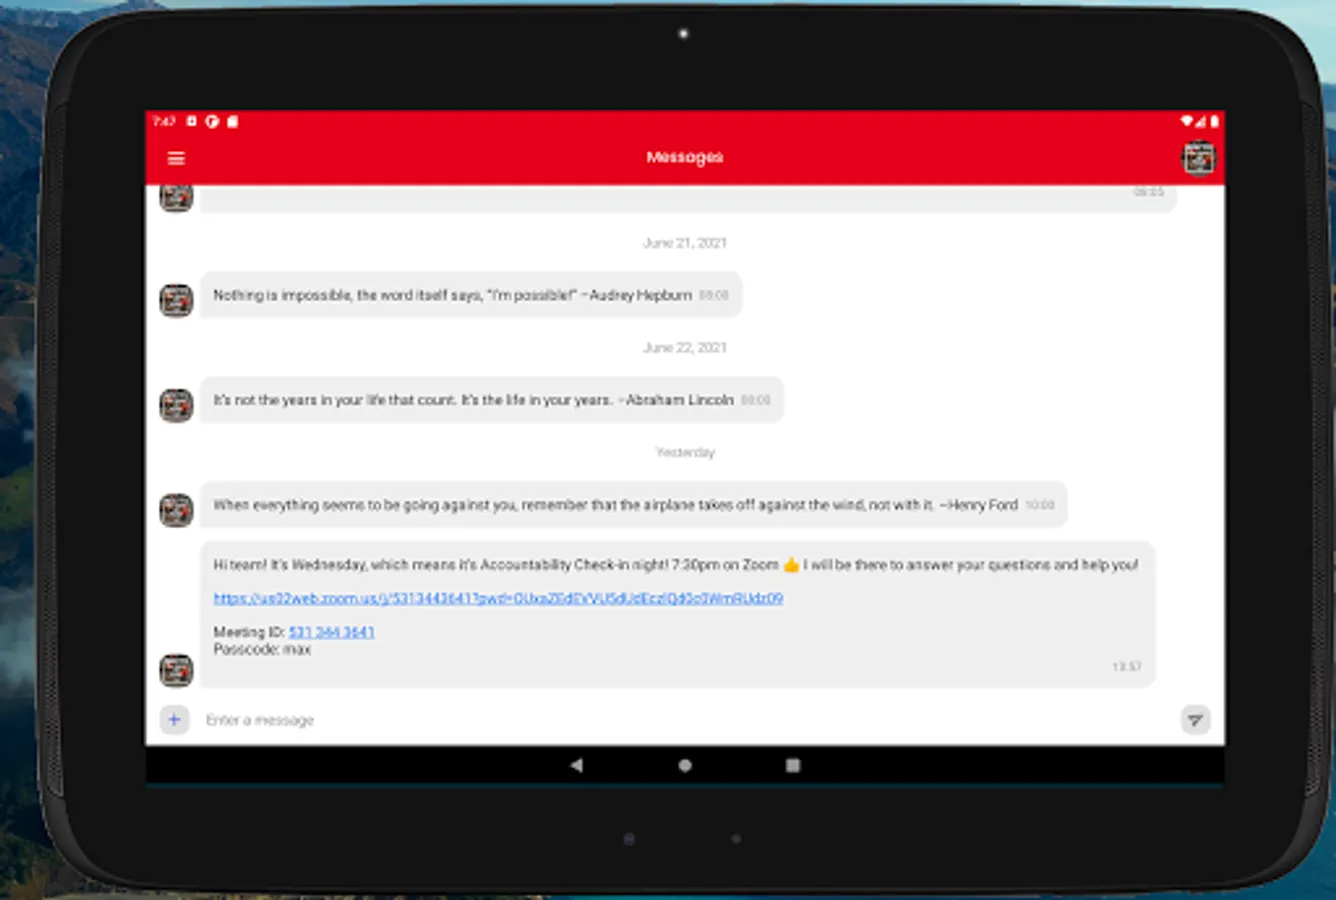
Task: Open the Zoom meeting URL link
Action: point(498,598)
